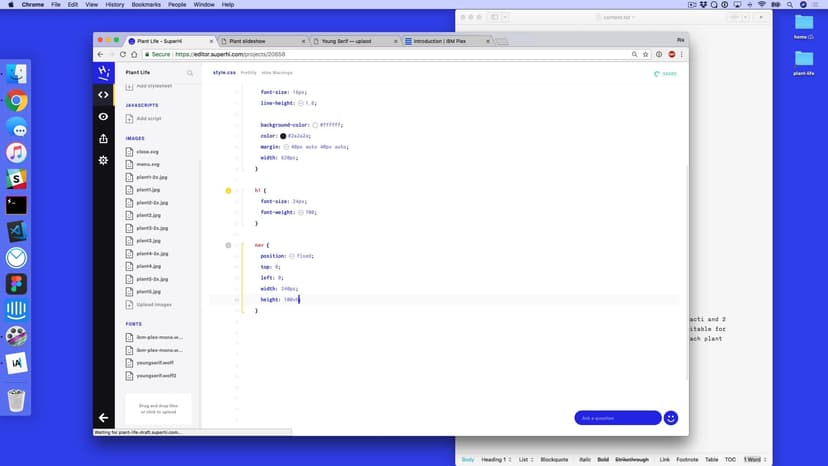The height and width of the screenshot is (466, 828).
Task: Click the search icon beside Plant Life
Action: (x=190, y=73)
